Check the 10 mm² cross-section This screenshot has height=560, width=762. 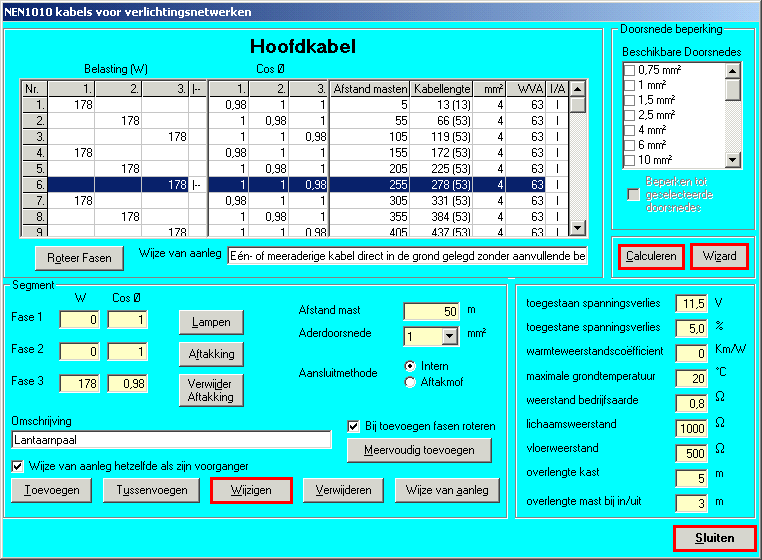[x=629, y=160]
